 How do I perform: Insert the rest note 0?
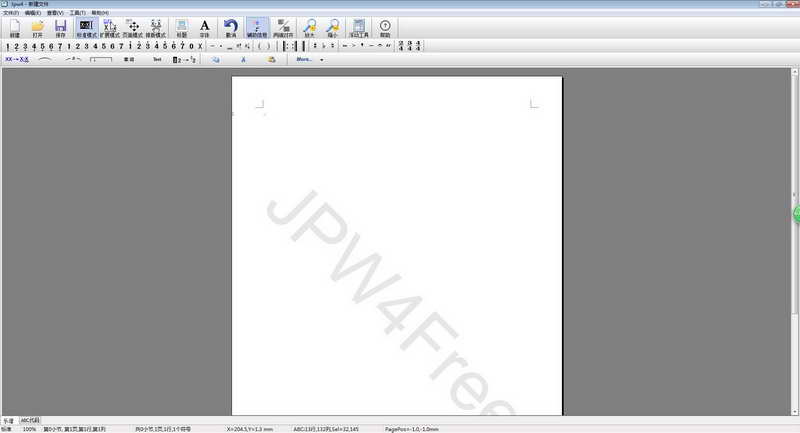(191, 46)
